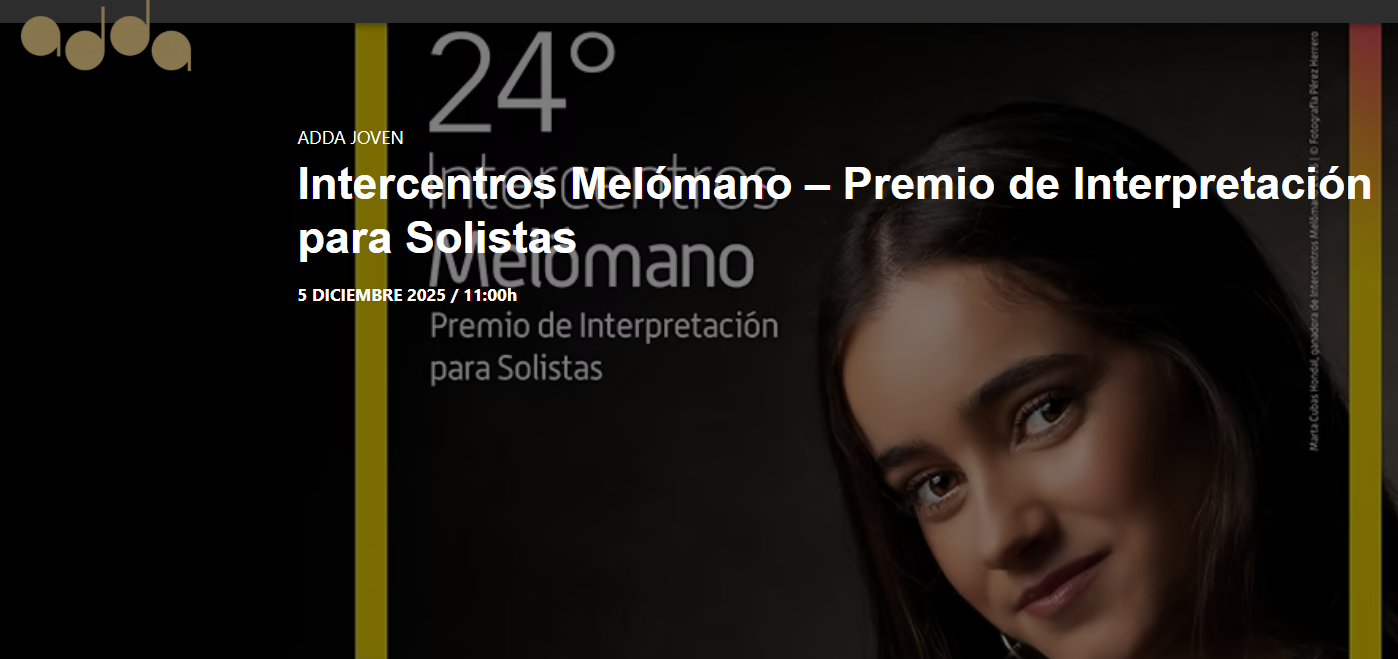Viewport: 1398px width, 659px height.
Task: Click the Intercentros Melómano event title
Action: [834, 211]
